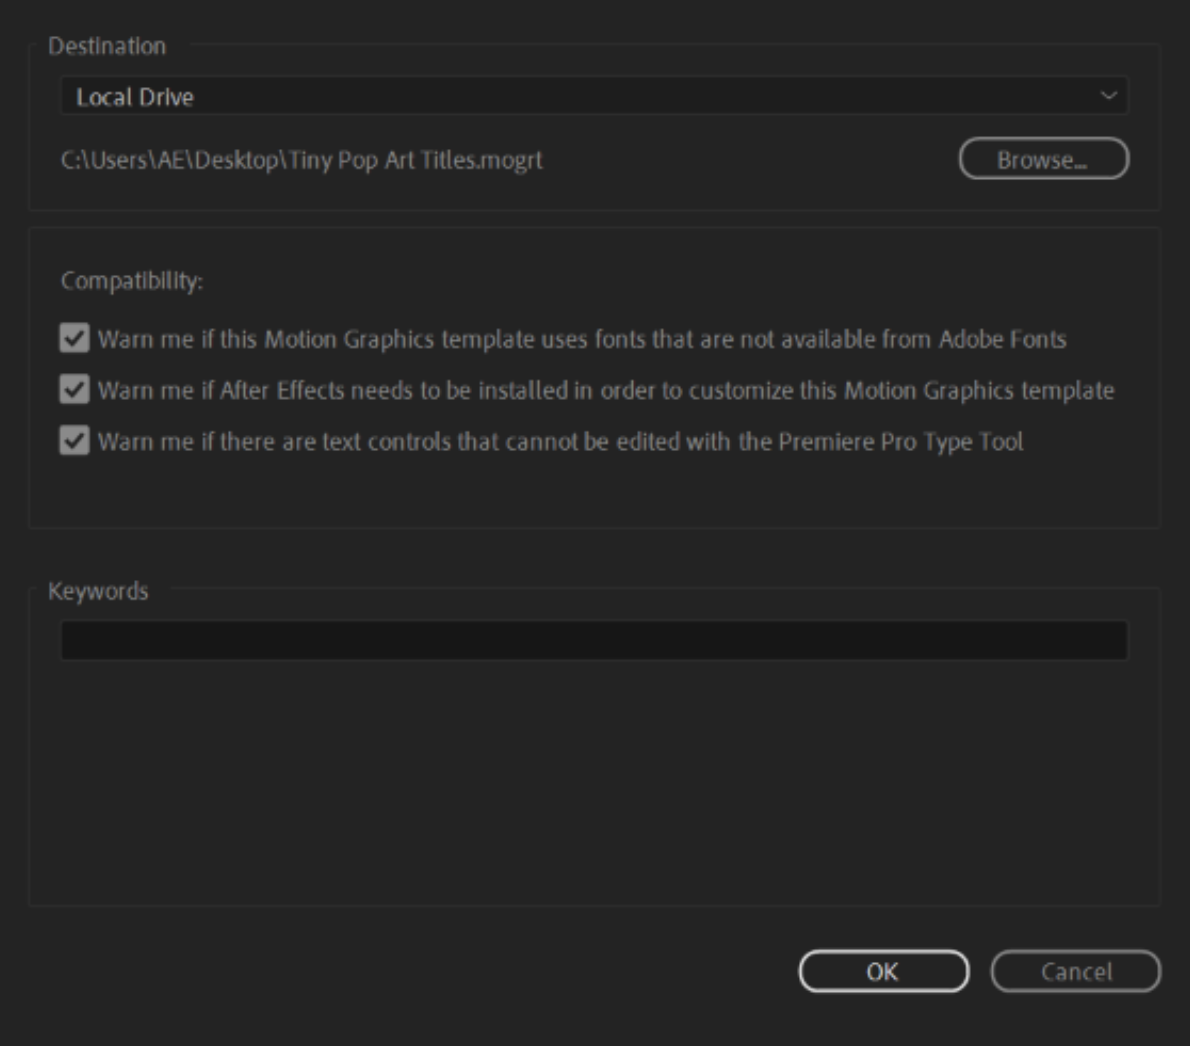
Task: Select the 'Local Drive' text in the dropdown
Action: pyautogui.click(x=135, y=98)
